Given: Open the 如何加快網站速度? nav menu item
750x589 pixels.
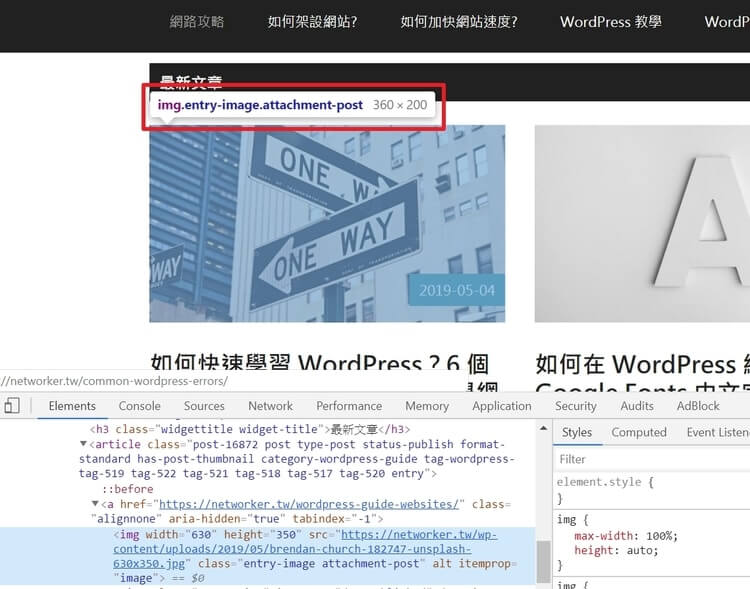Looking at the screenshot, I should click(459, 22).
